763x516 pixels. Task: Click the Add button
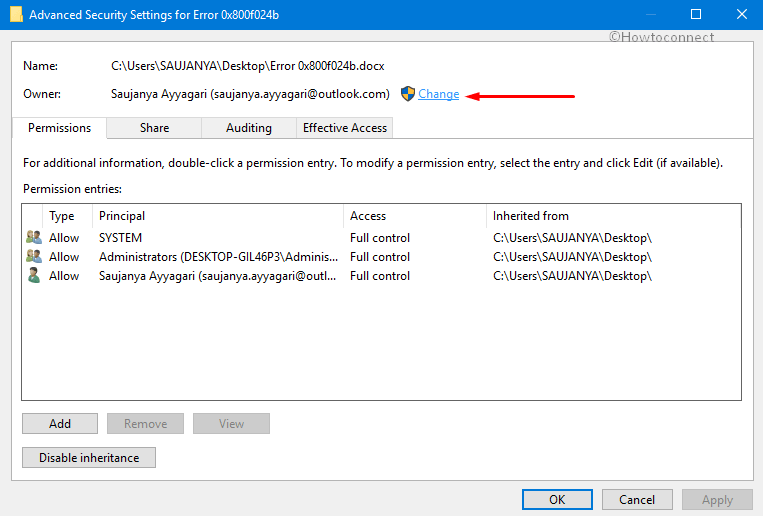pyautogui.click(x=60, y=424)
